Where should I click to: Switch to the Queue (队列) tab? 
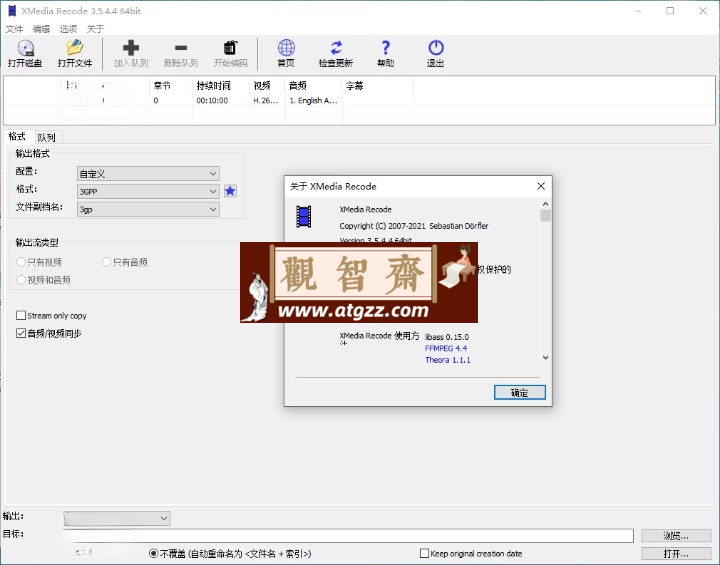point(47,137)
